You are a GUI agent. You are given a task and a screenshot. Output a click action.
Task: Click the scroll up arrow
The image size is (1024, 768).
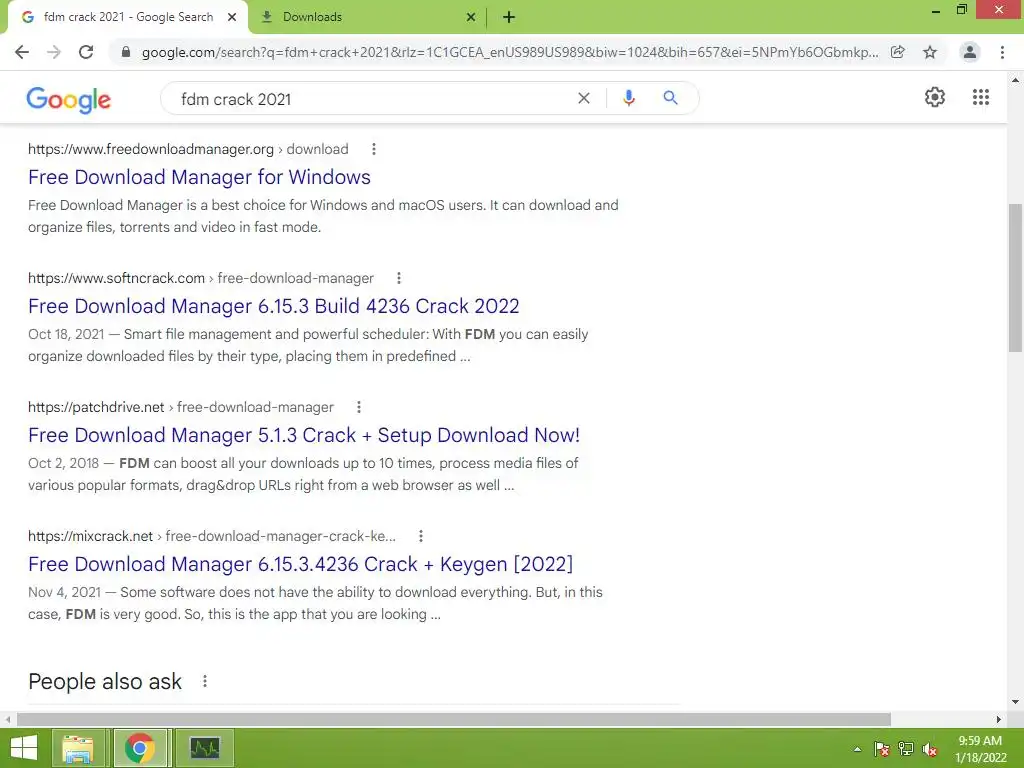[x=1015, y=80]
